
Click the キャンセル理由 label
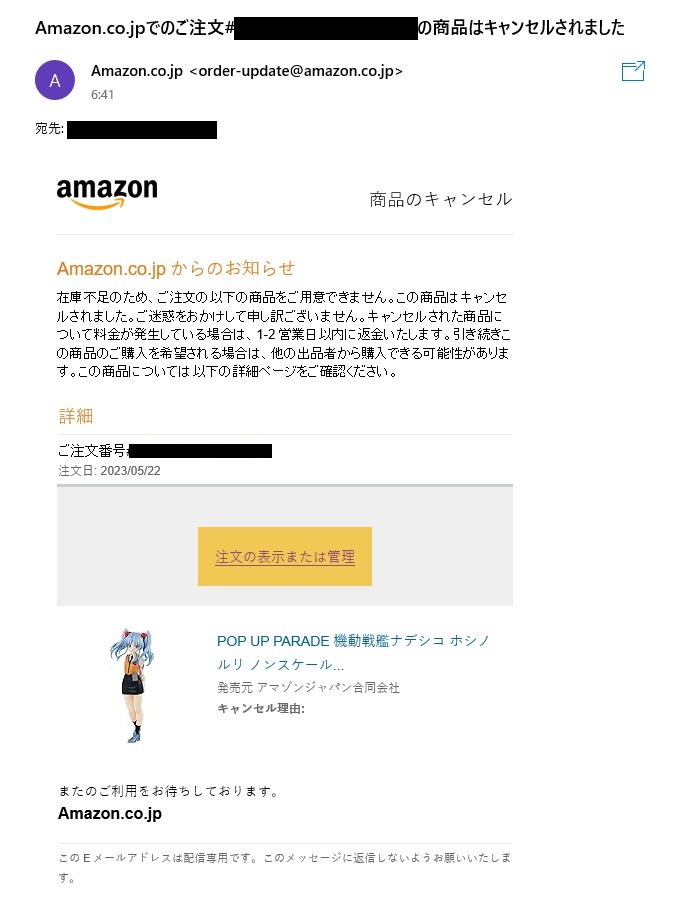[x=261, y=708]
